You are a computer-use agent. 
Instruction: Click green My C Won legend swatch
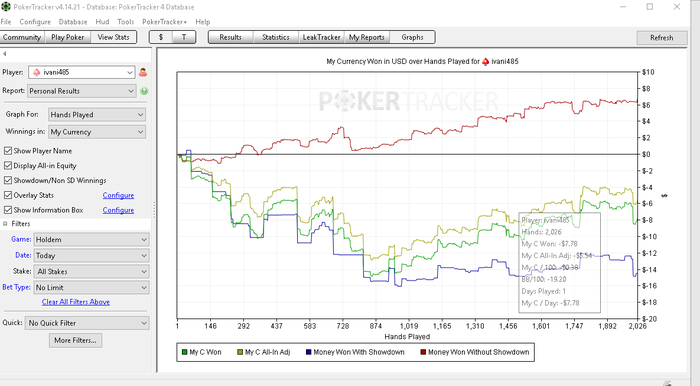[184, 352]
